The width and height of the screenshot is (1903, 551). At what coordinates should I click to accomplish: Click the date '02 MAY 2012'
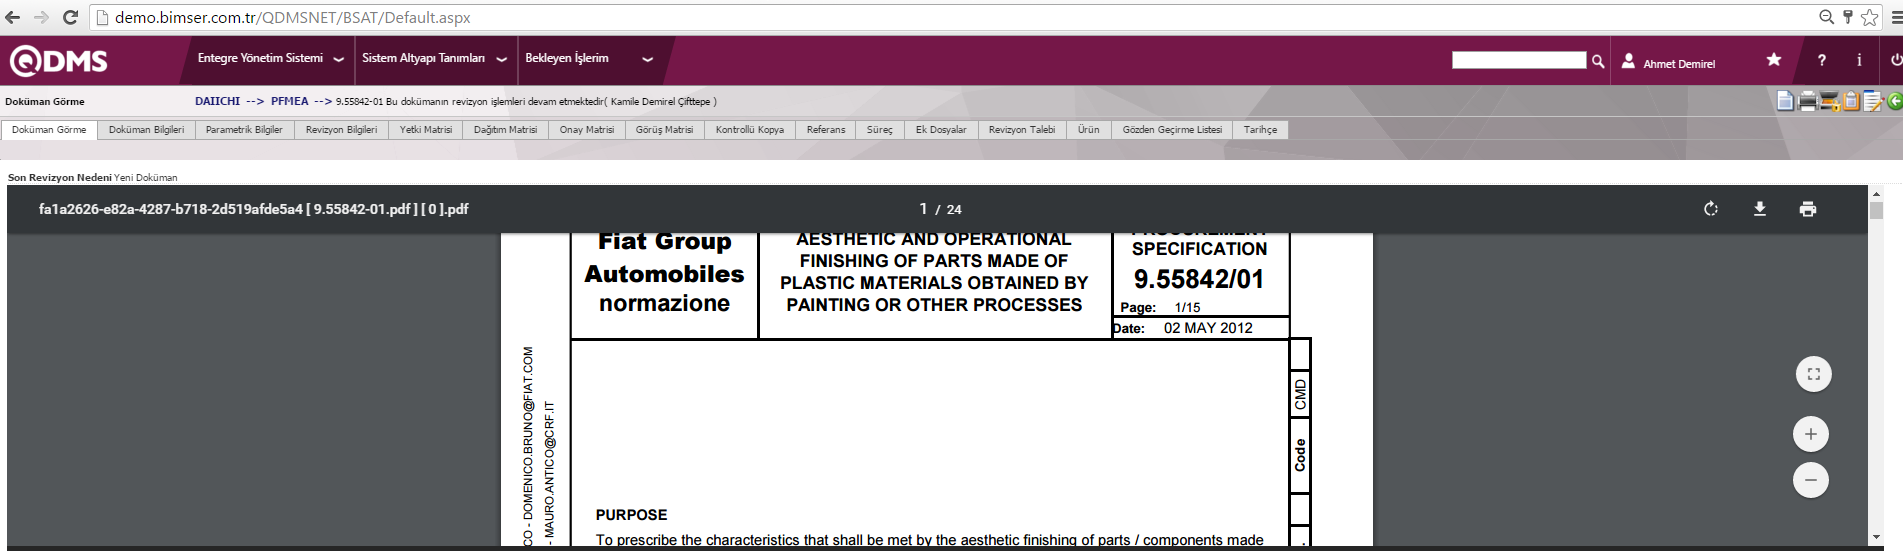[x=1208, y=328]
